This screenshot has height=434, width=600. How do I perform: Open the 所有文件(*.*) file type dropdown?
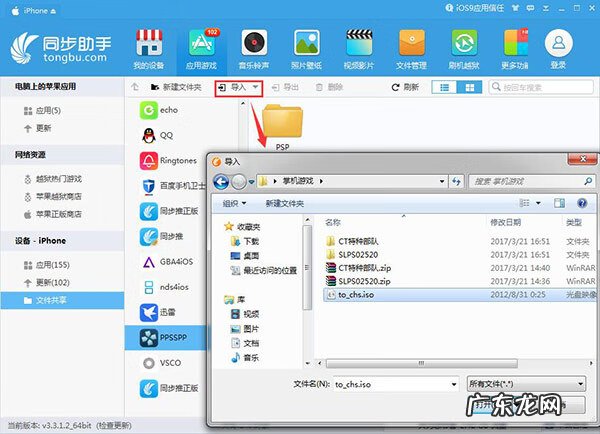pos(526,383)
